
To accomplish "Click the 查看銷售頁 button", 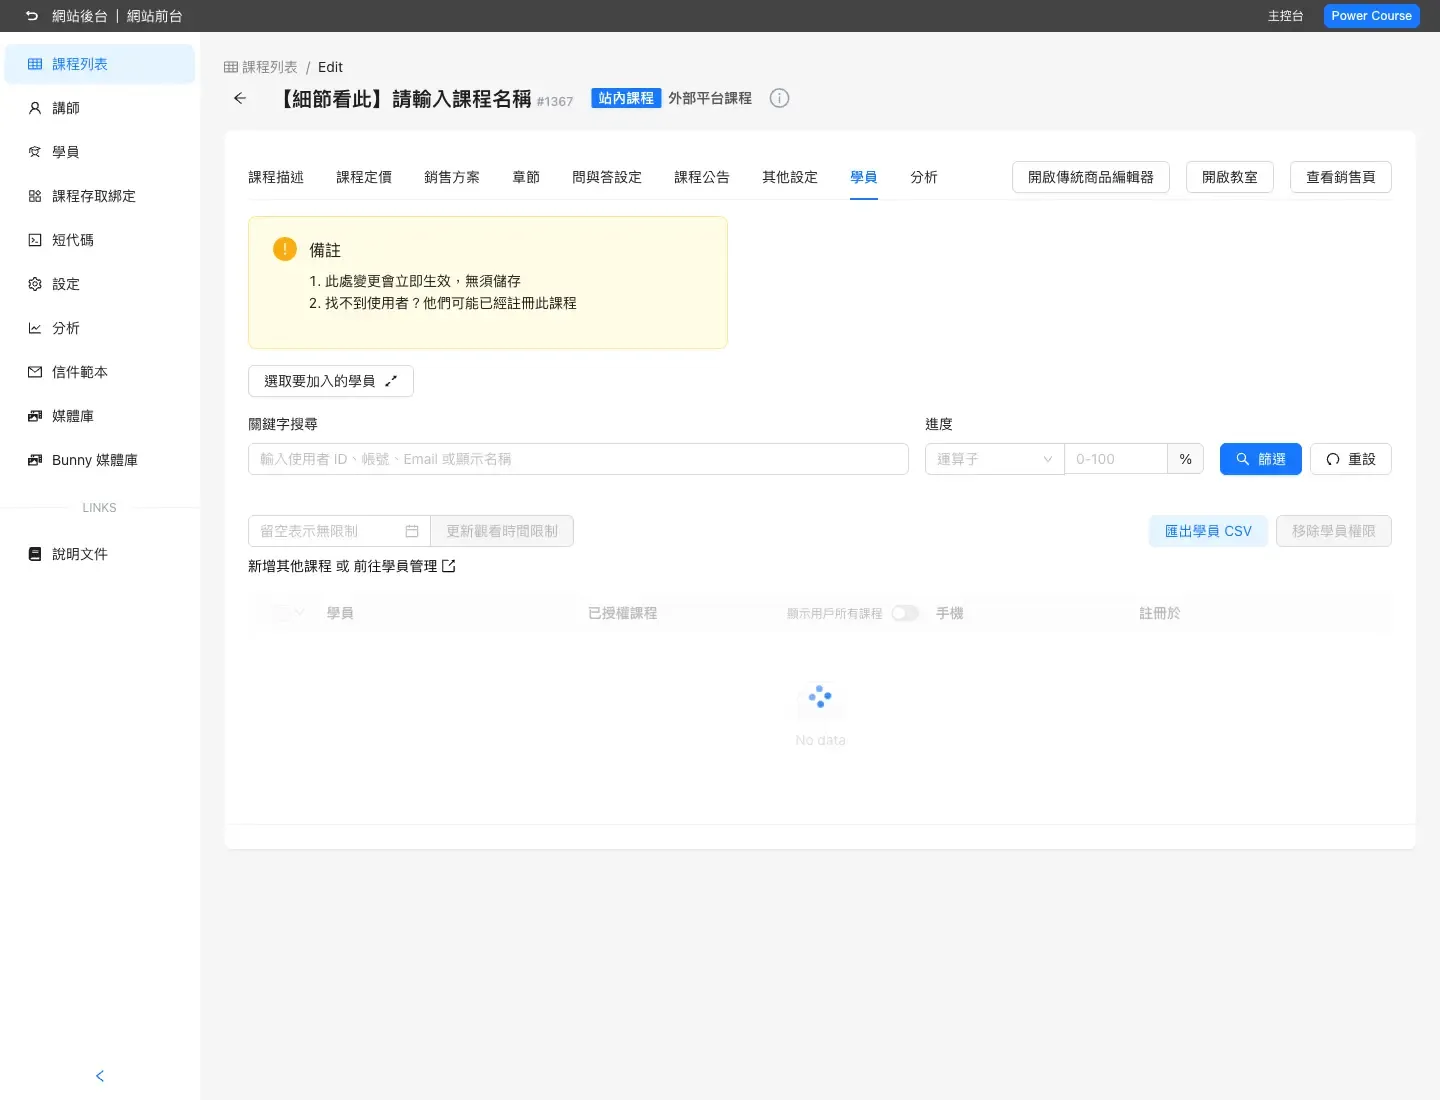I will (x=1341, y=177).
